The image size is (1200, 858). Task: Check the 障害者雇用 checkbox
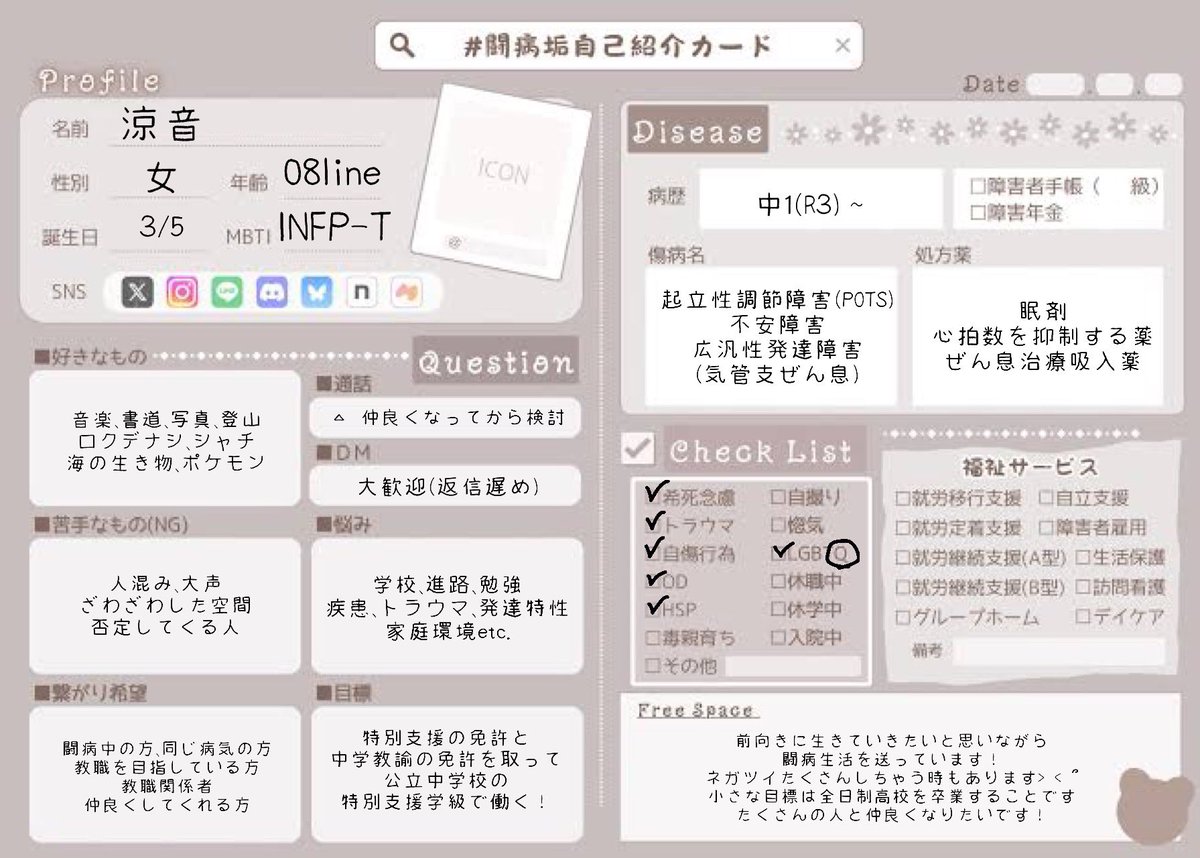pyautogui.click(x=1045, y=528)
